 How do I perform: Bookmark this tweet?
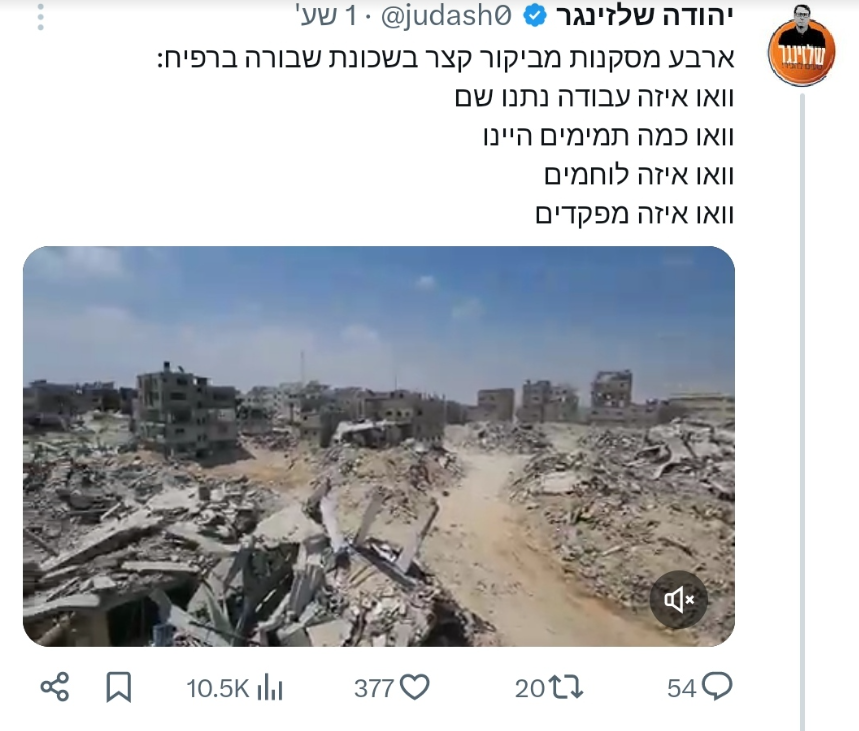(118, 687)
